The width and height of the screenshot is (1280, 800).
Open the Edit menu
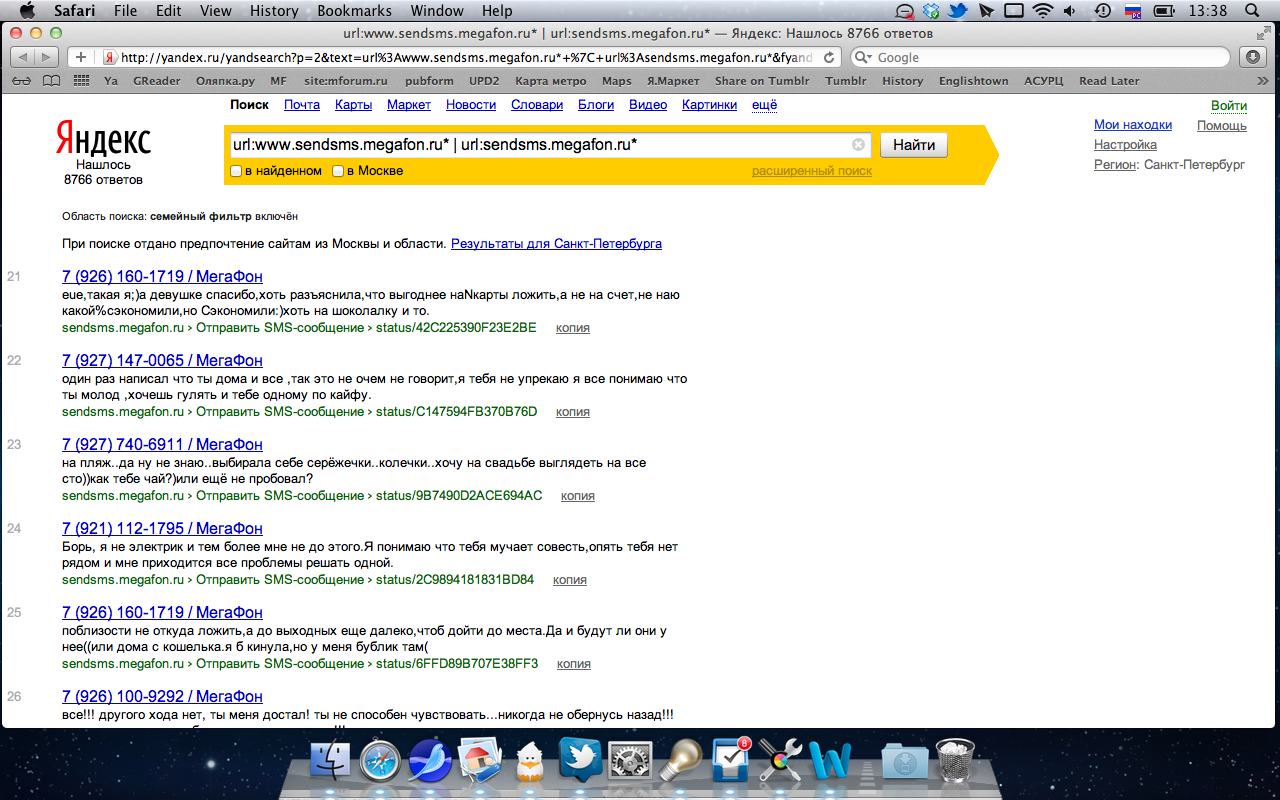pyautogui.click(x=169, y=11)
